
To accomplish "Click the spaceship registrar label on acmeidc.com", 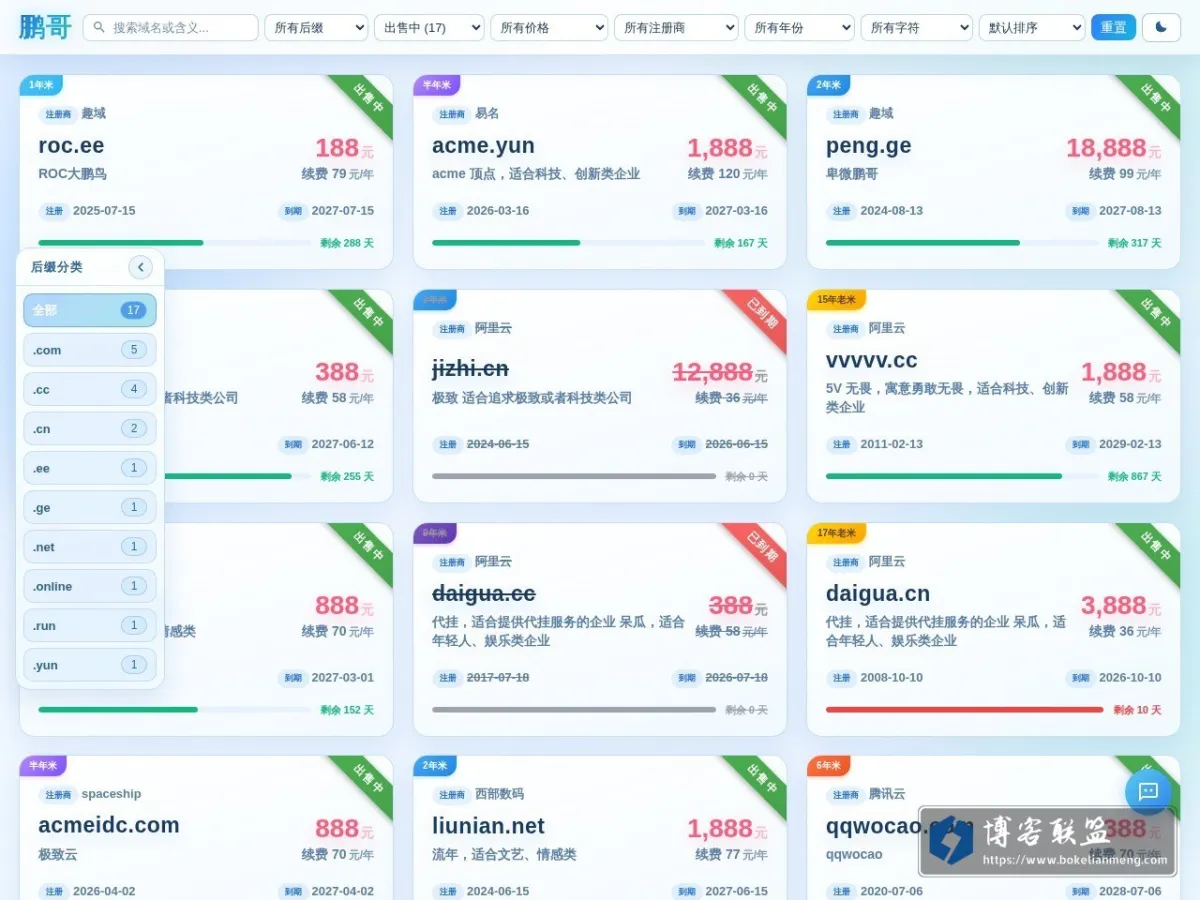I will (111, 794).
